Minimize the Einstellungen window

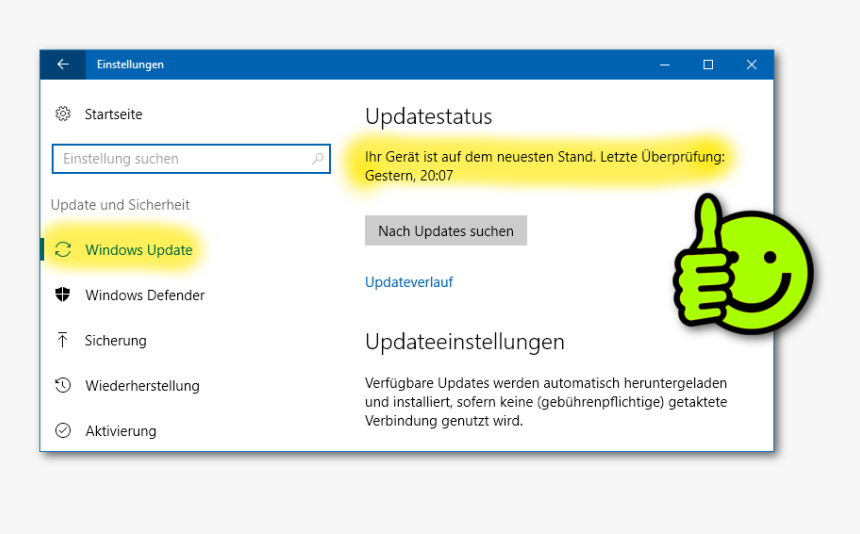(x=665, y=64)
